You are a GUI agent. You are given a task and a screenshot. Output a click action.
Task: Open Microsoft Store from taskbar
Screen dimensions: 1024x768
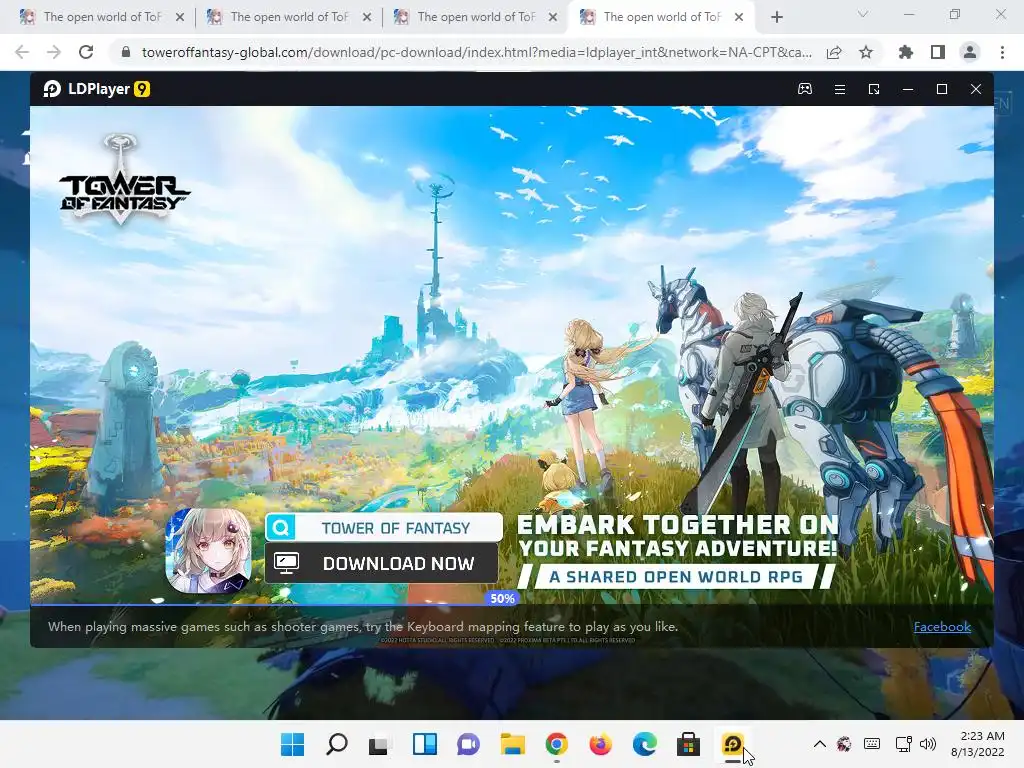688,744
